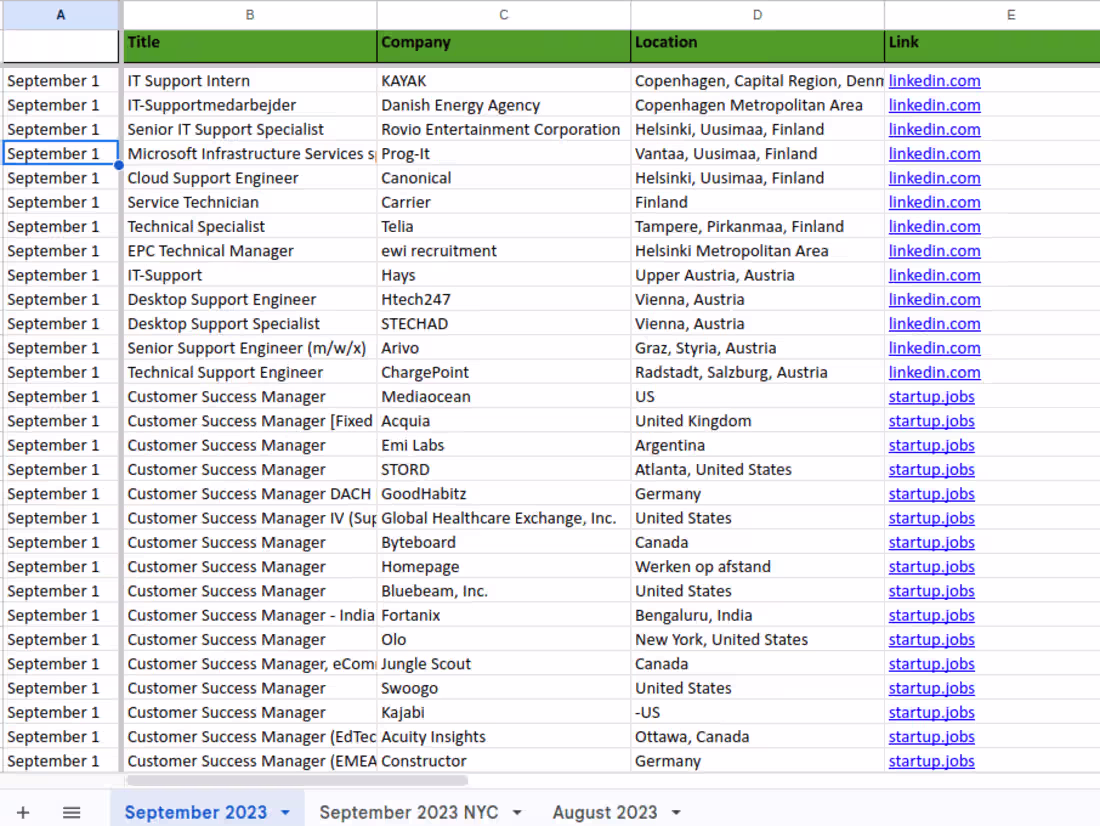Select Werken op afstand location cell
Image resolution: width=1100 pixels, height=826 pixels.
pyautogui.click(x=758, y=567)
